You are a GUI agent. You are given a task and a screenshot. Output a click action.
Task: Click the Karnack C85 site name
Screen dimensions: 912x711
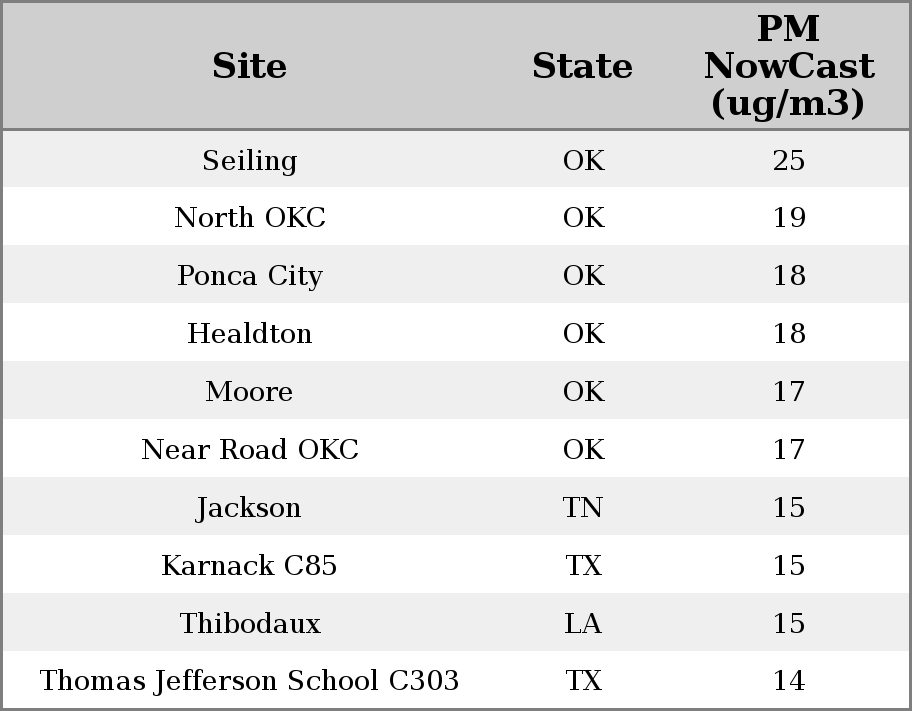pyautogui.click(x=249, y=566)
